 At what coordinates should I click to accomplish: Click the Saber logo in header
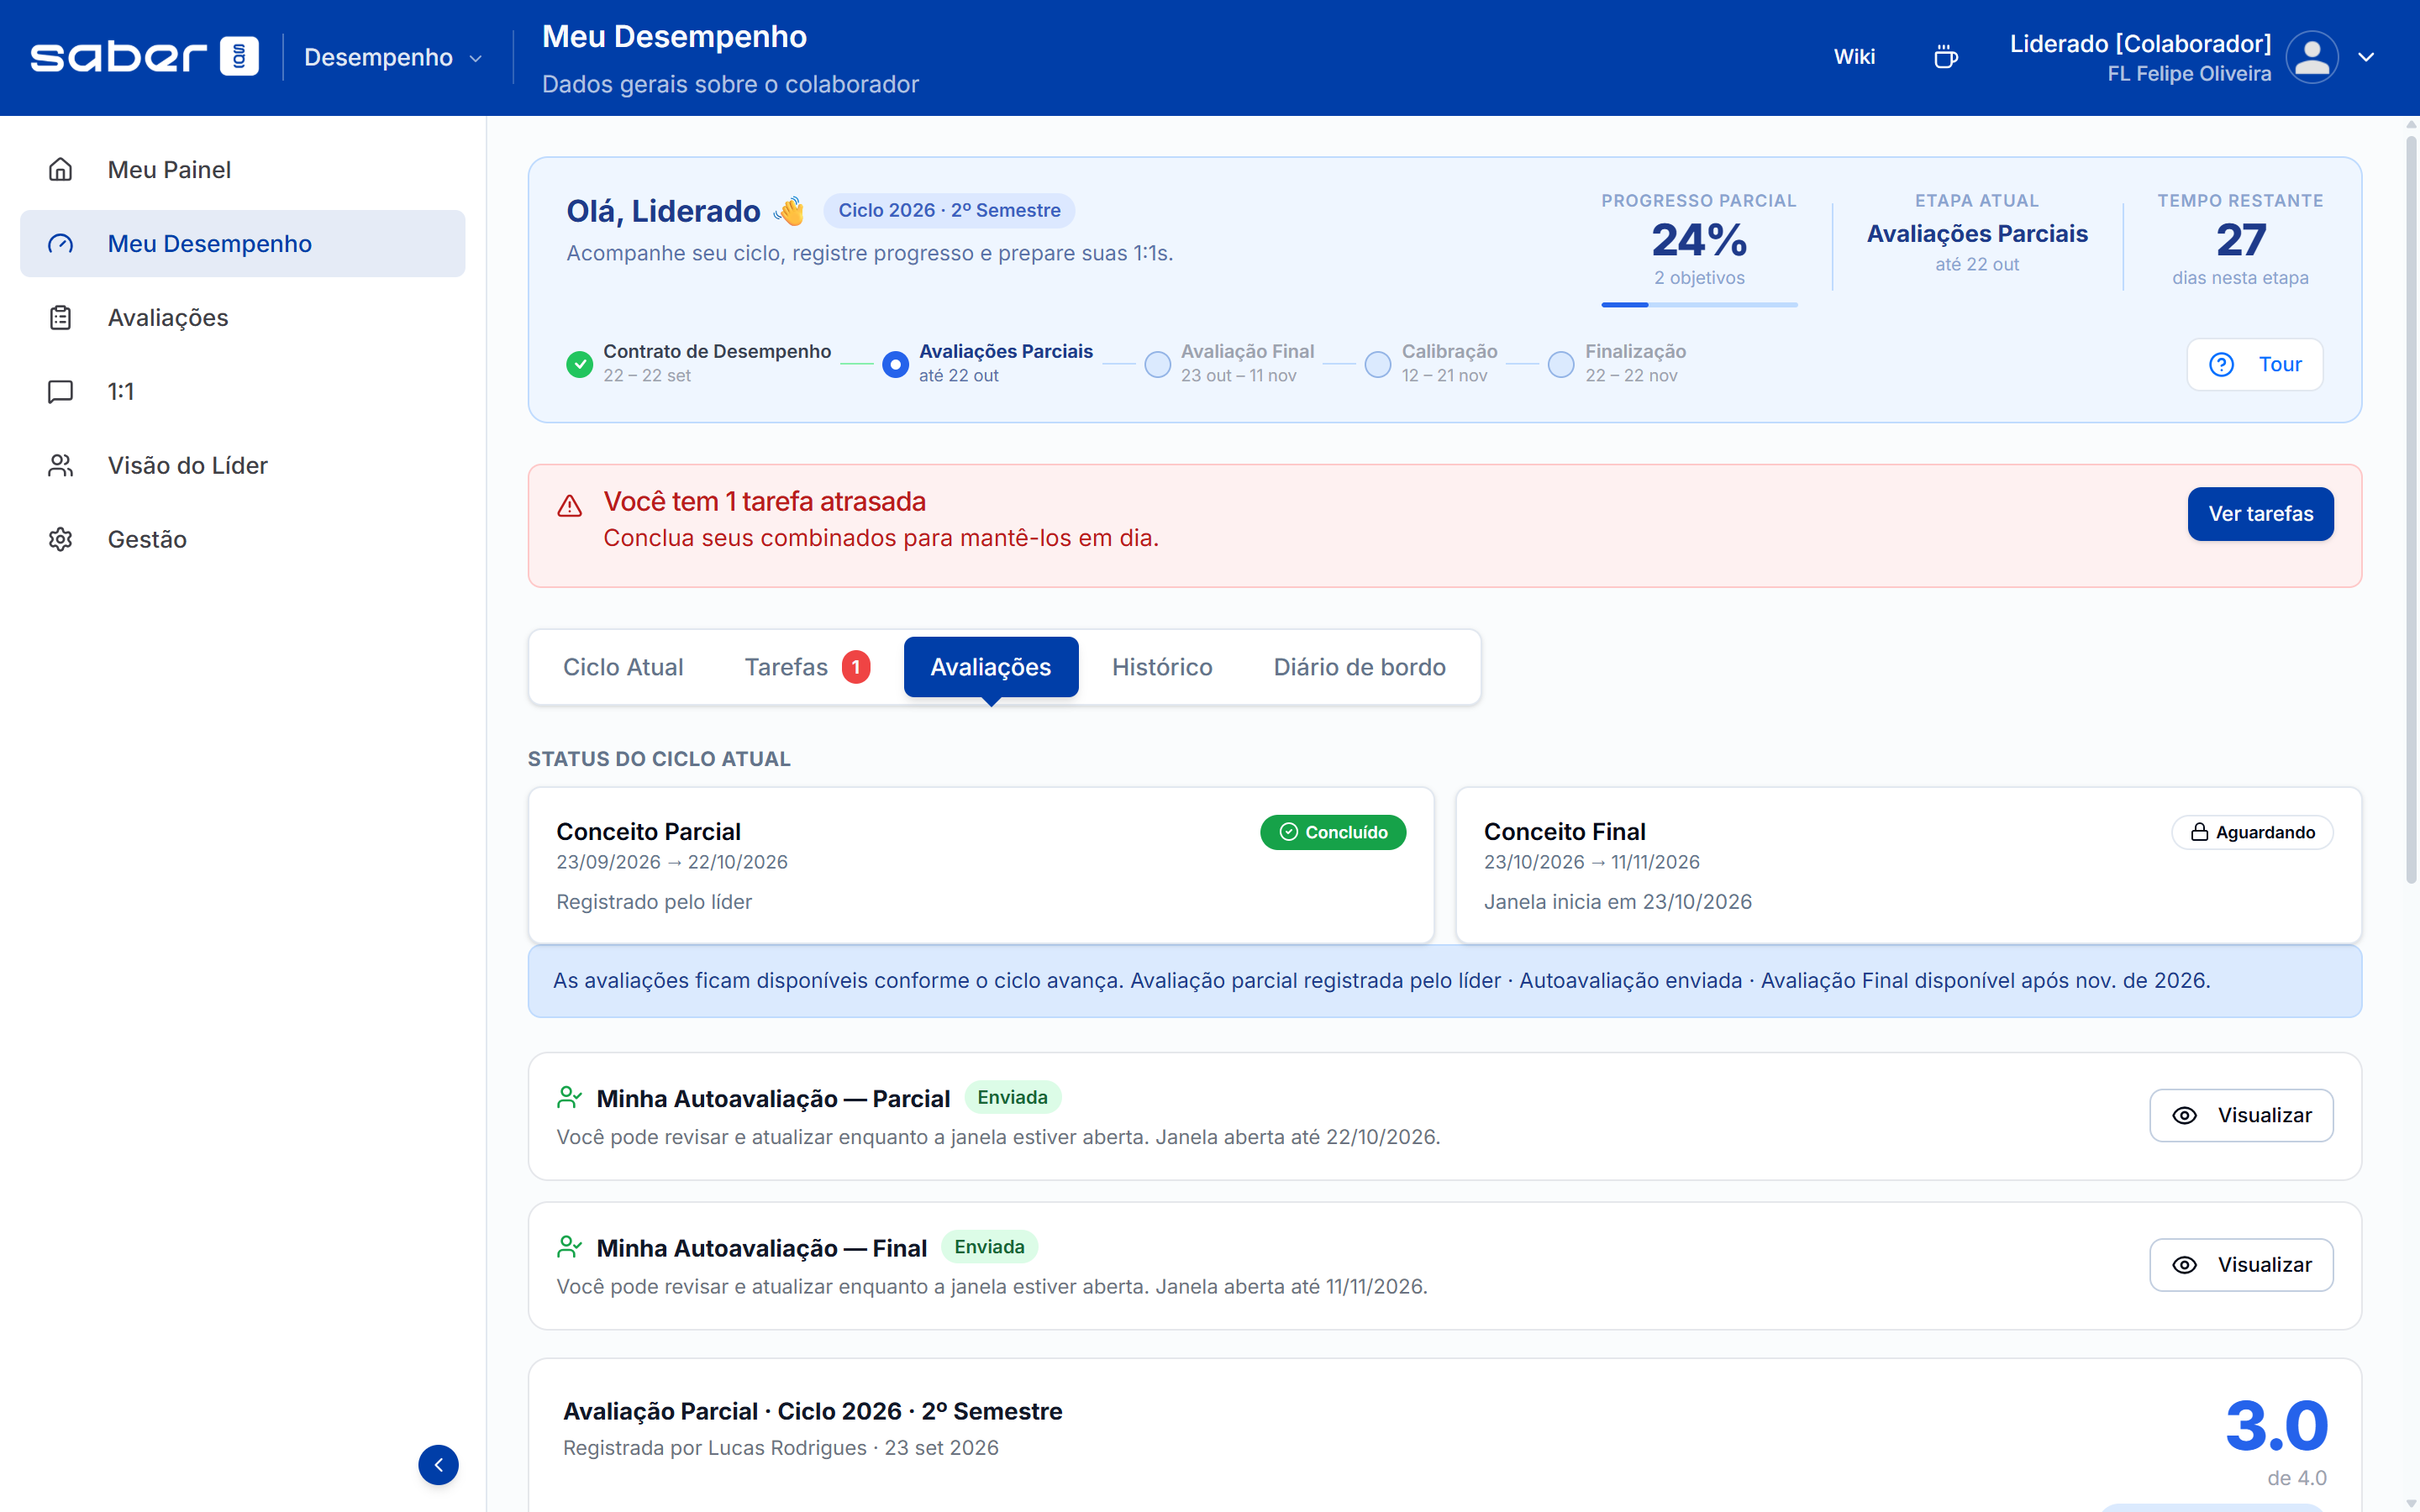[144, 57]
